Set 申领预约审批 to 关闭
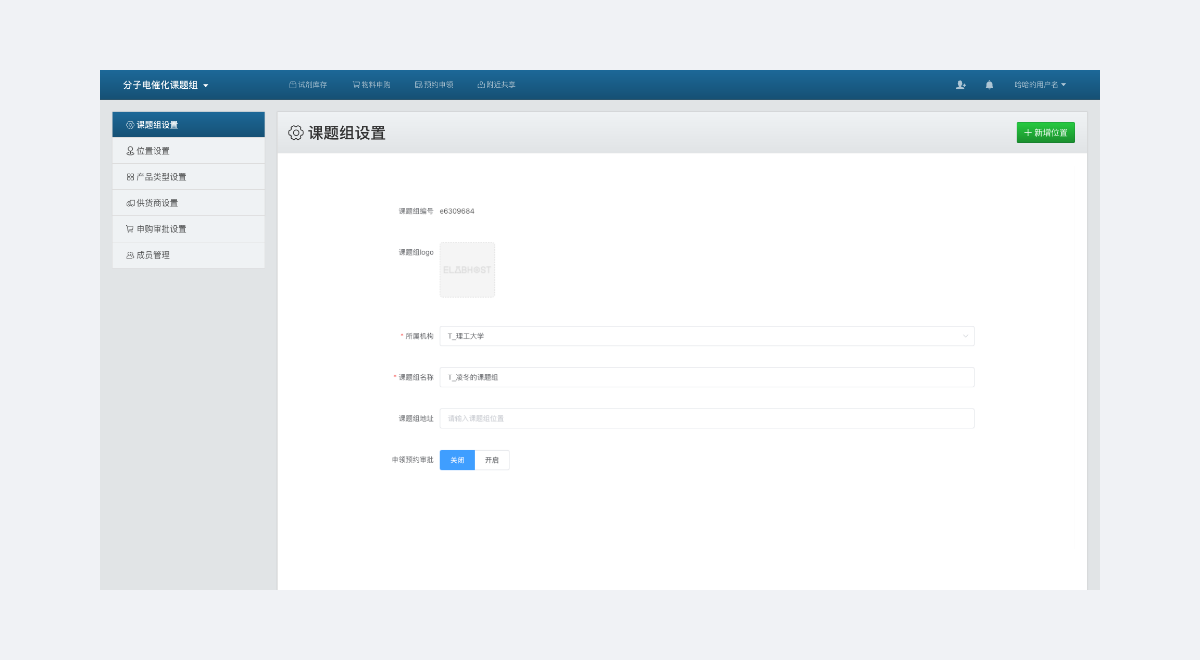 click(x=457, y=460)
